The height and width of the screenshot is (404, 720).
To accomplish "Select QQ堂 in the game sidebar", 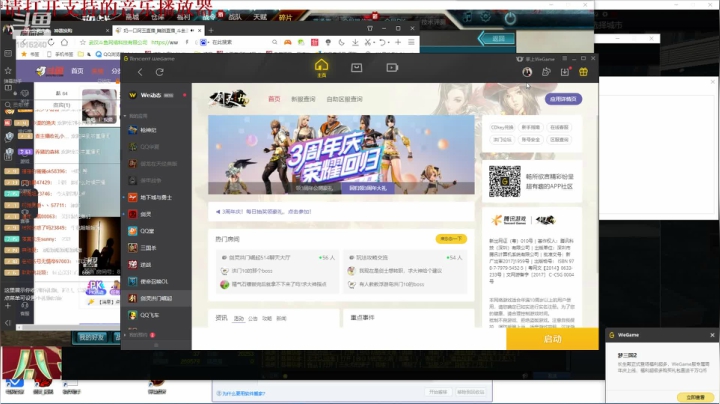I will 156,231.
